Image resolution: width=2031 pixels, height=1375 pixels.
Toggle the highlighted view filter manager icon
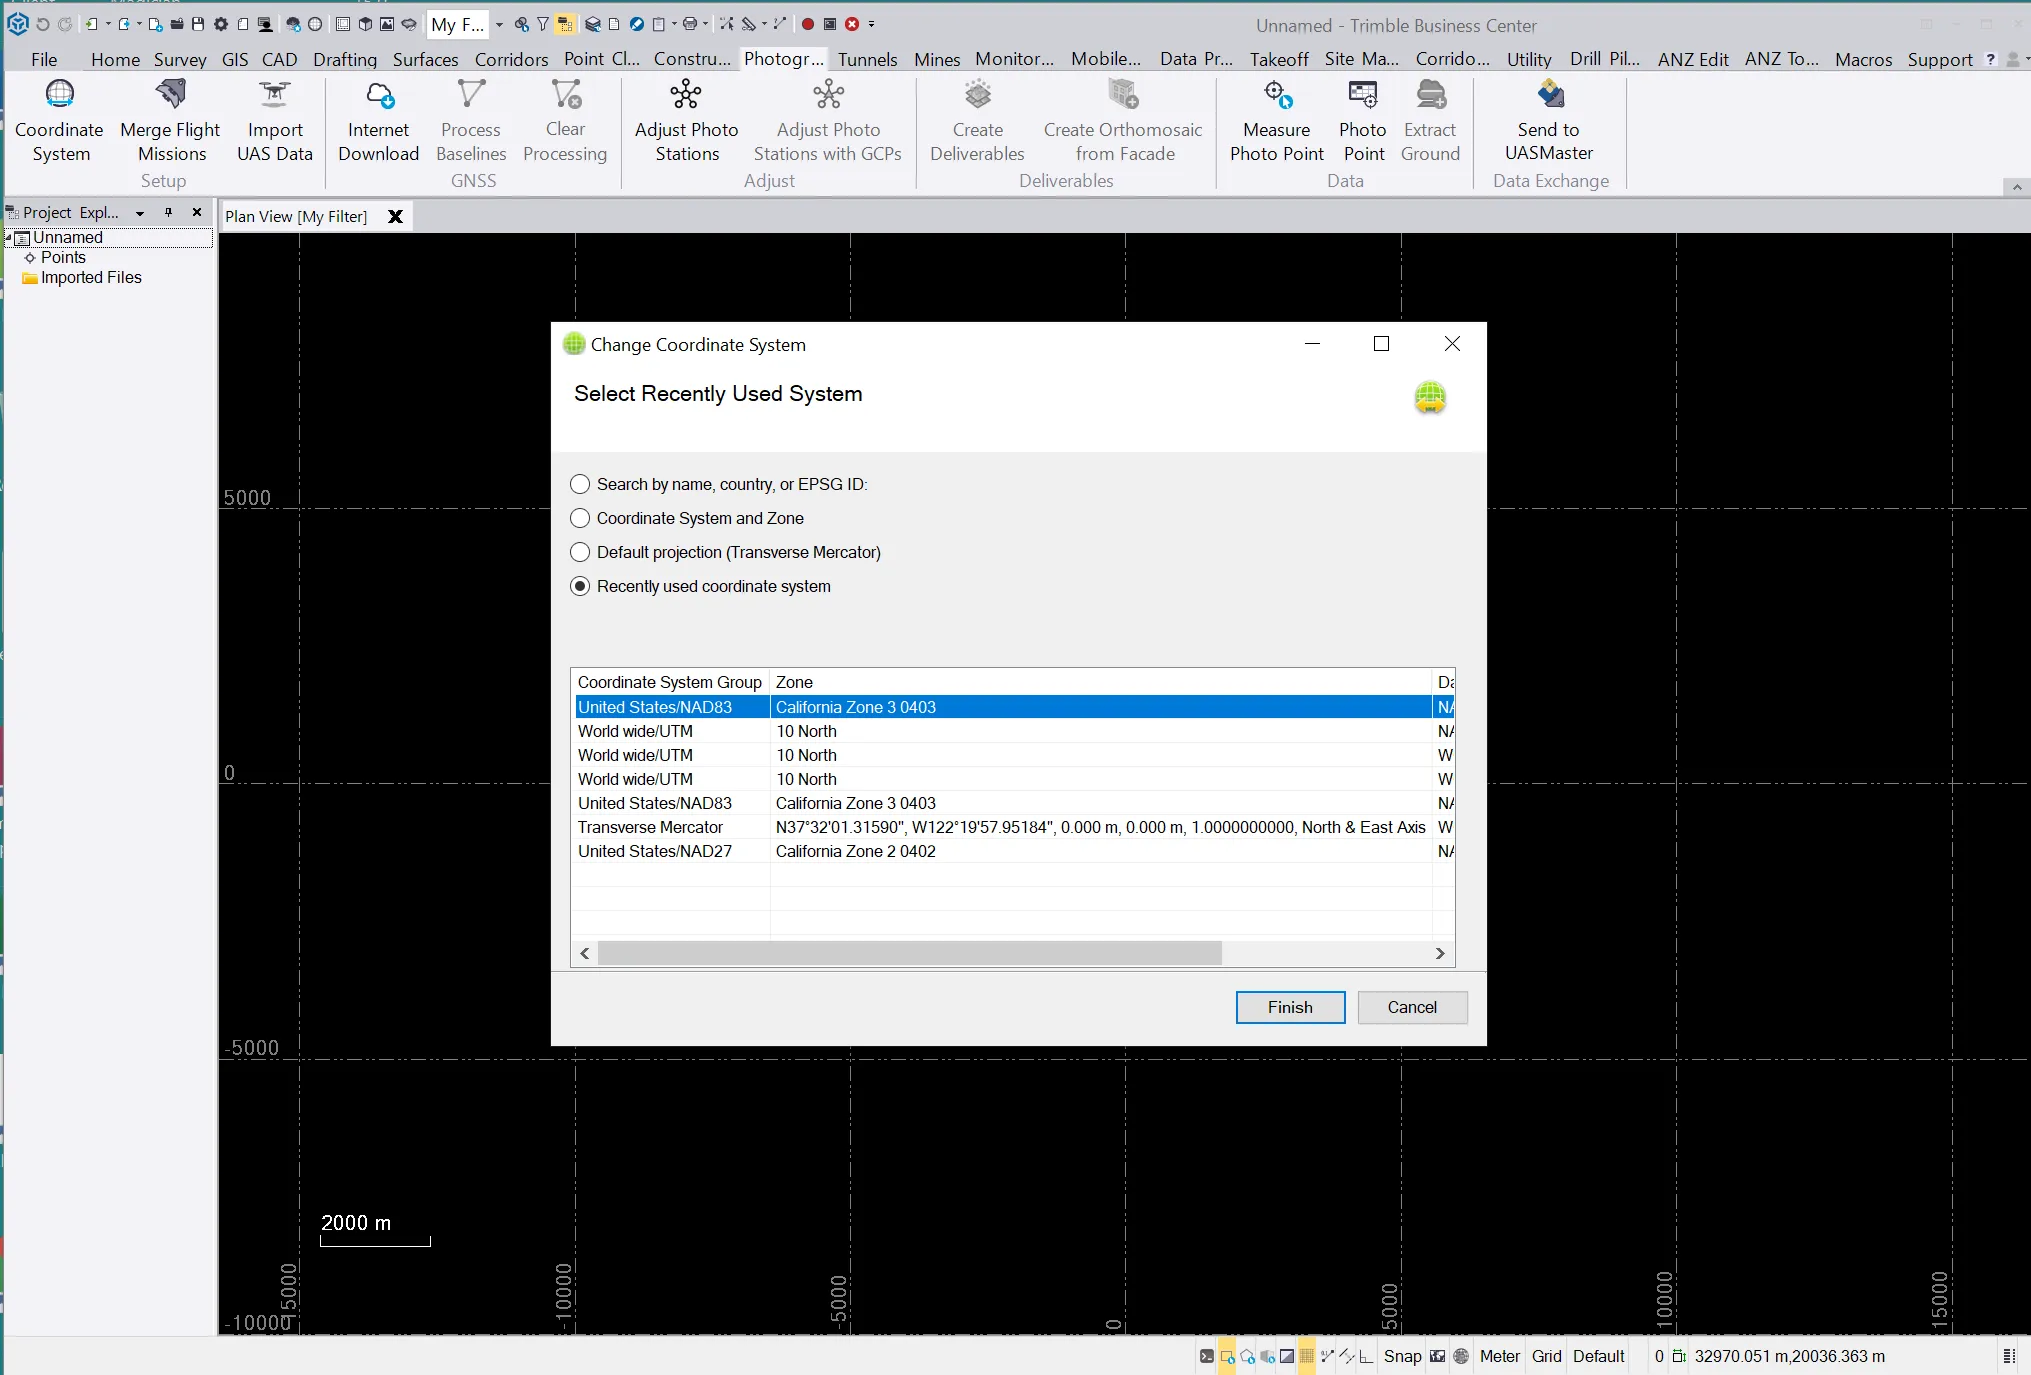pos(565,24)
